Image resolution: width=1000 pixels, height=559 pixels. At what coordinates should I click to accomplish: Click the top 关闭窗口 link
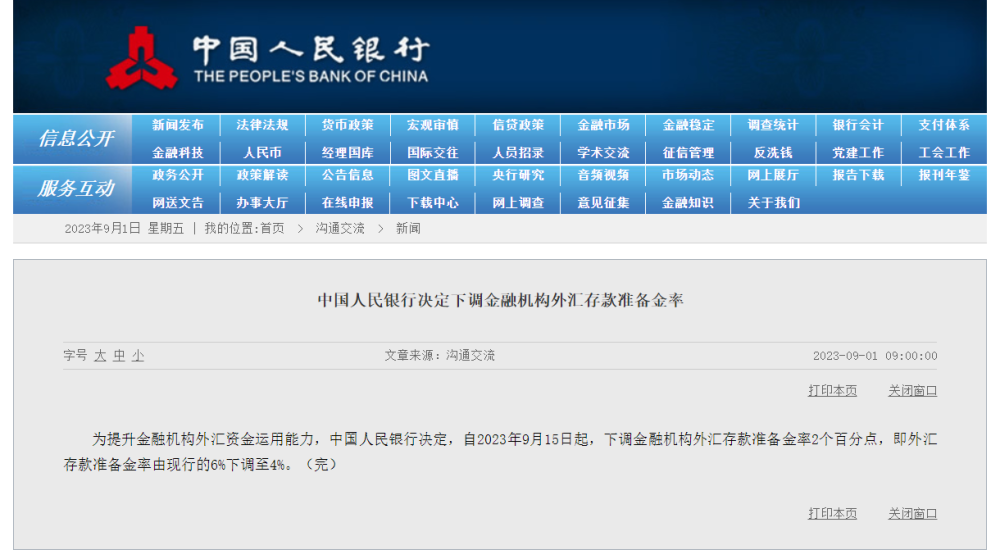coord(912,391)
